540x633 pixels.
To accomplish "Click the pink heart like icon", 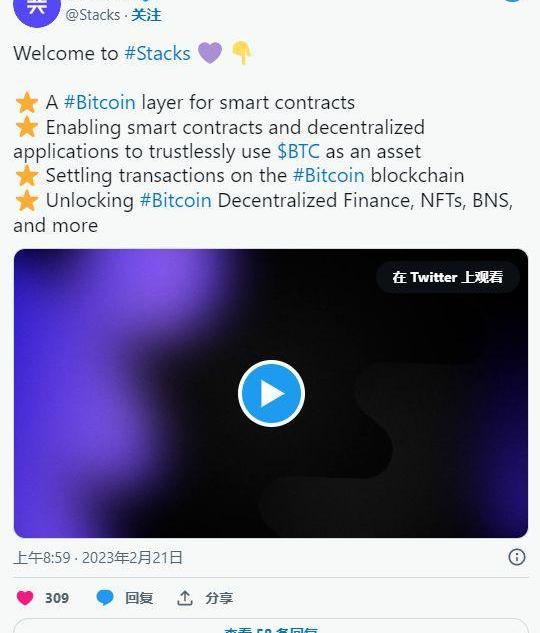I will (25, 598).
